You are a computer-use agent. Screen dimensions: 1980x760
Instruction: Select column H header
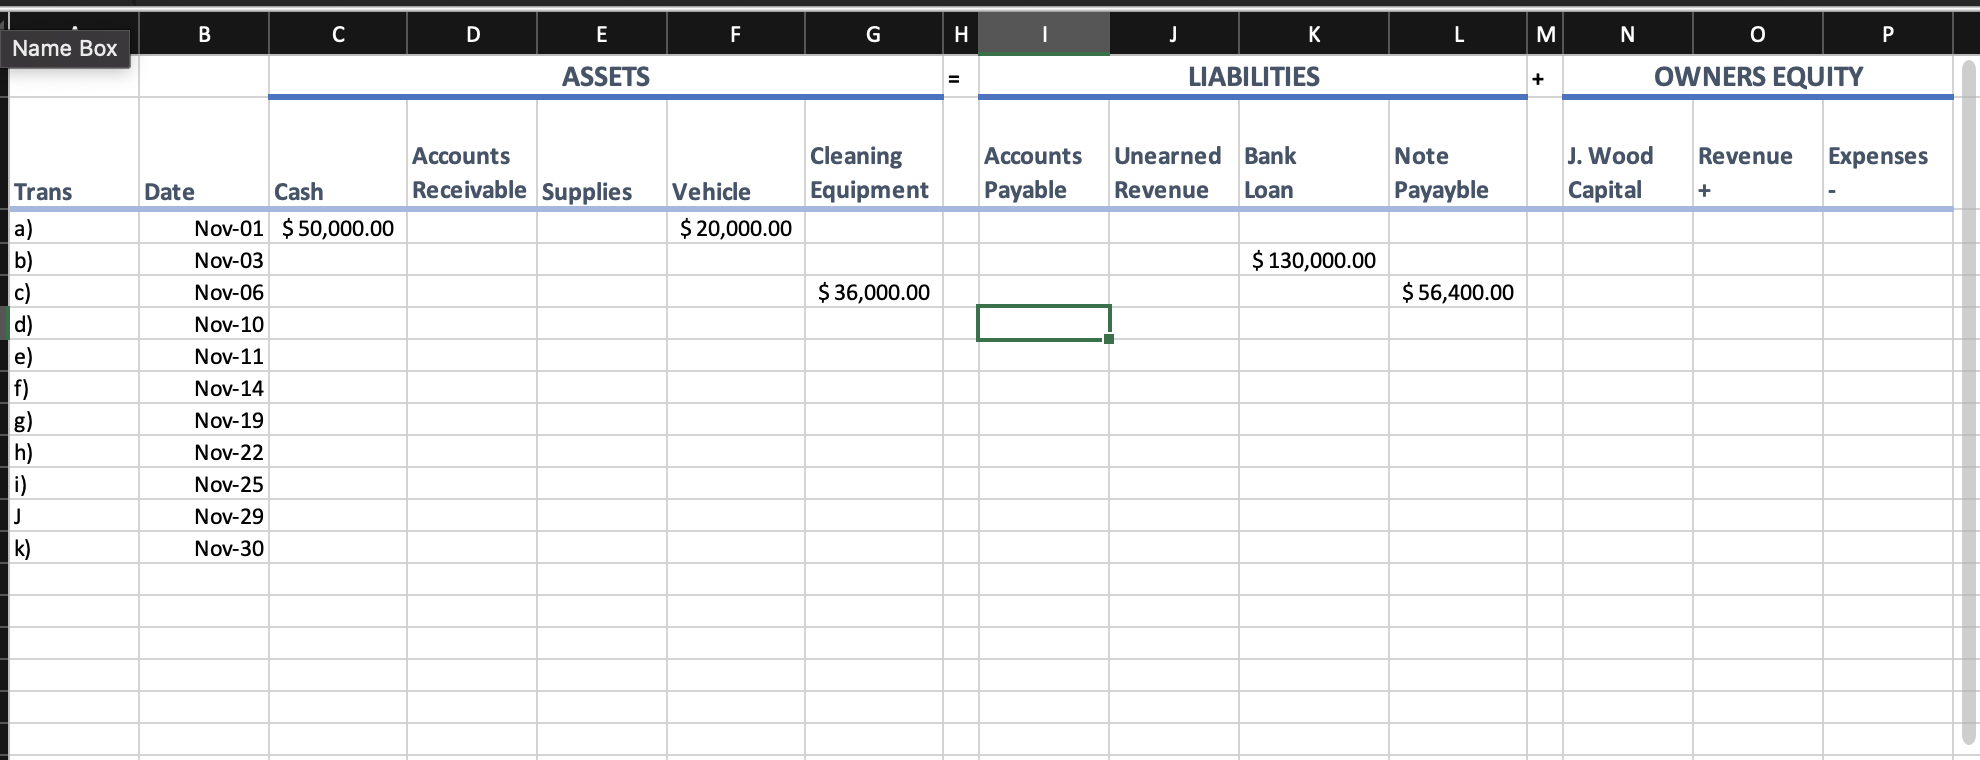[x=961, y=34]
